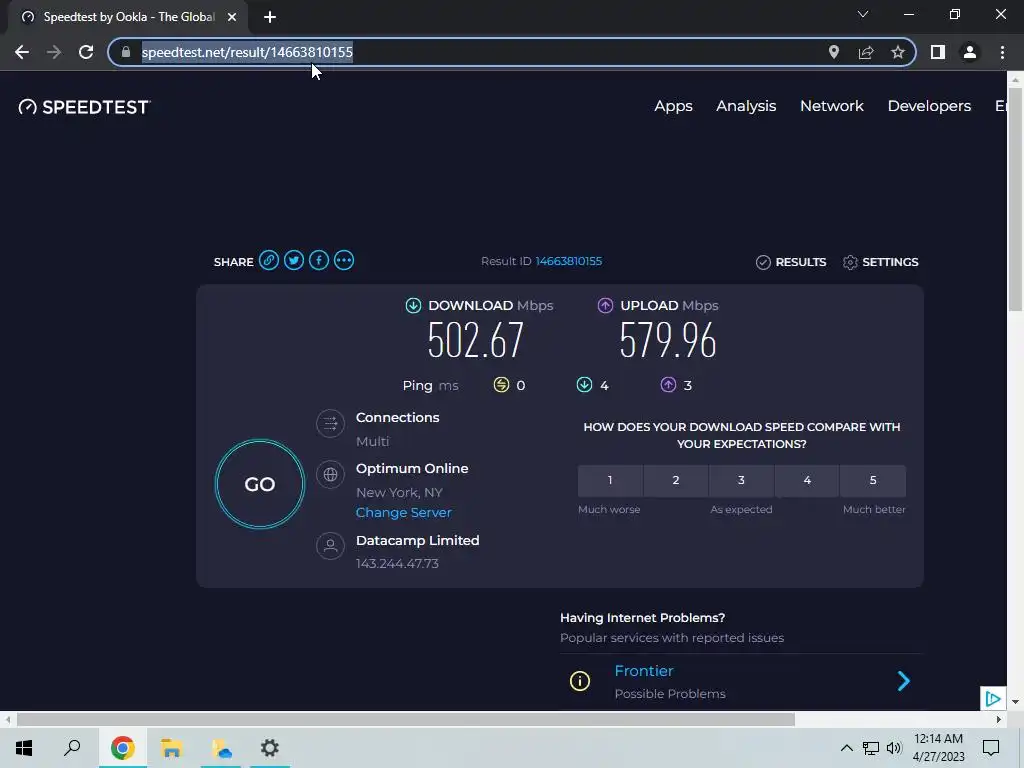Image resolution: width=1024 pixels, height=768 pixels.
Task: Click Multi connections text
Action: click(373, 441)
